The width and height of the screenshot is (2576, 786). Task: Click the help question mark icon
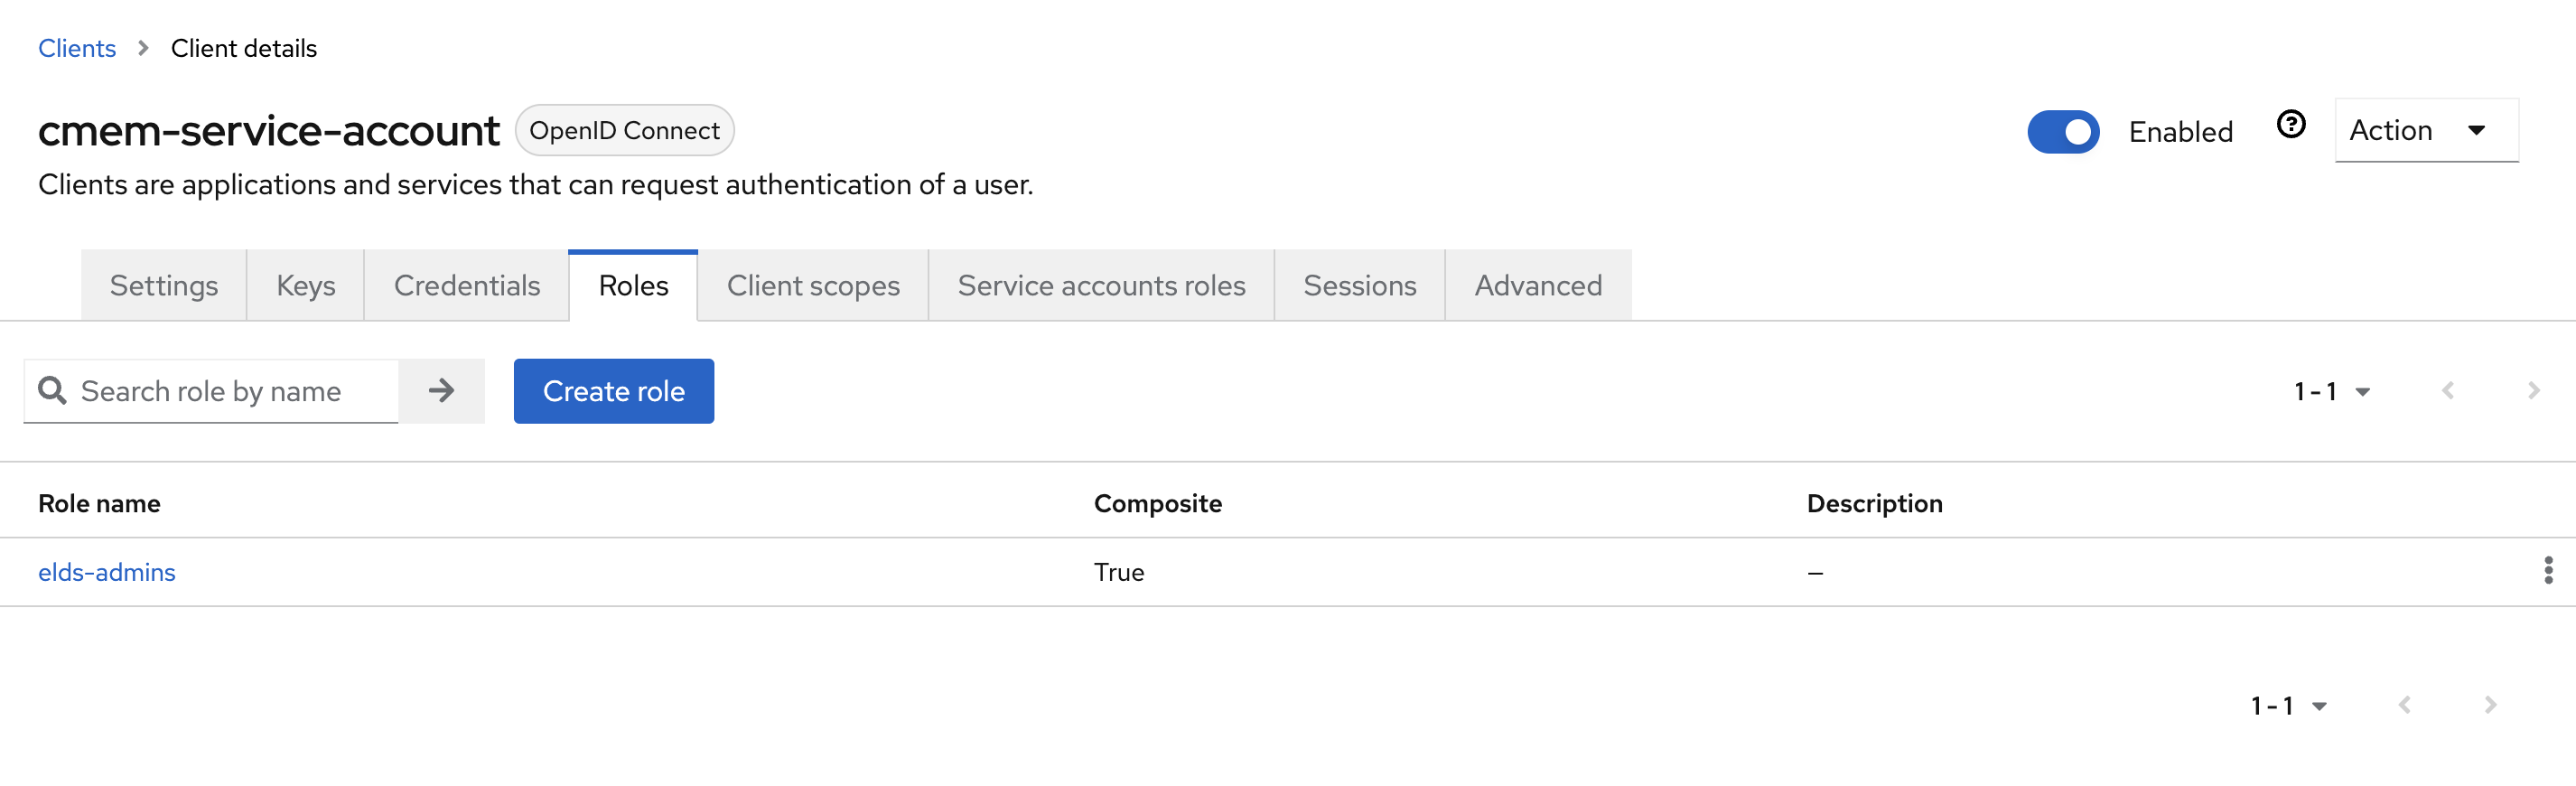2290,124
